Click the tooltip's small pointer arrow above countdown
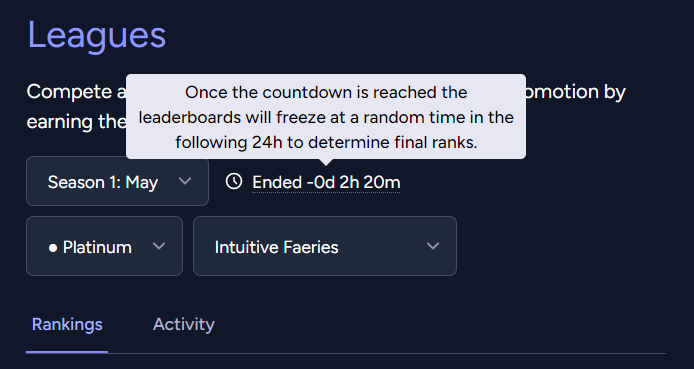This screenshot has width=694, height=369. pos(326,162)
